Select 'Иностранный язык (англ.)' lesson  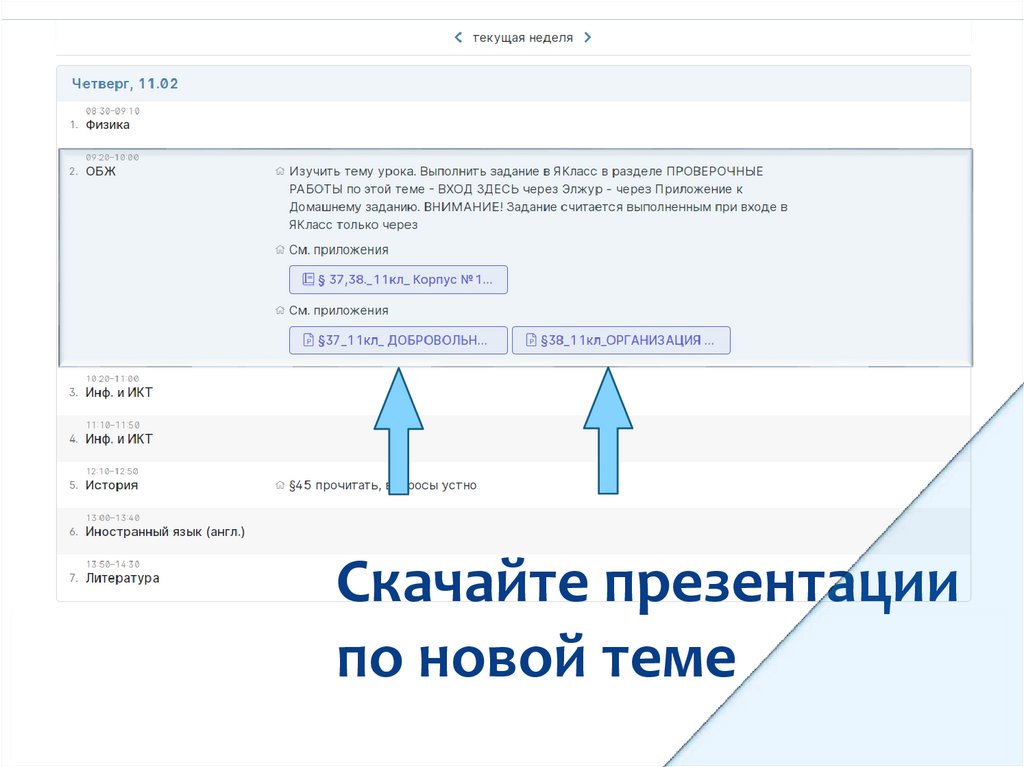tap(165, 532)
